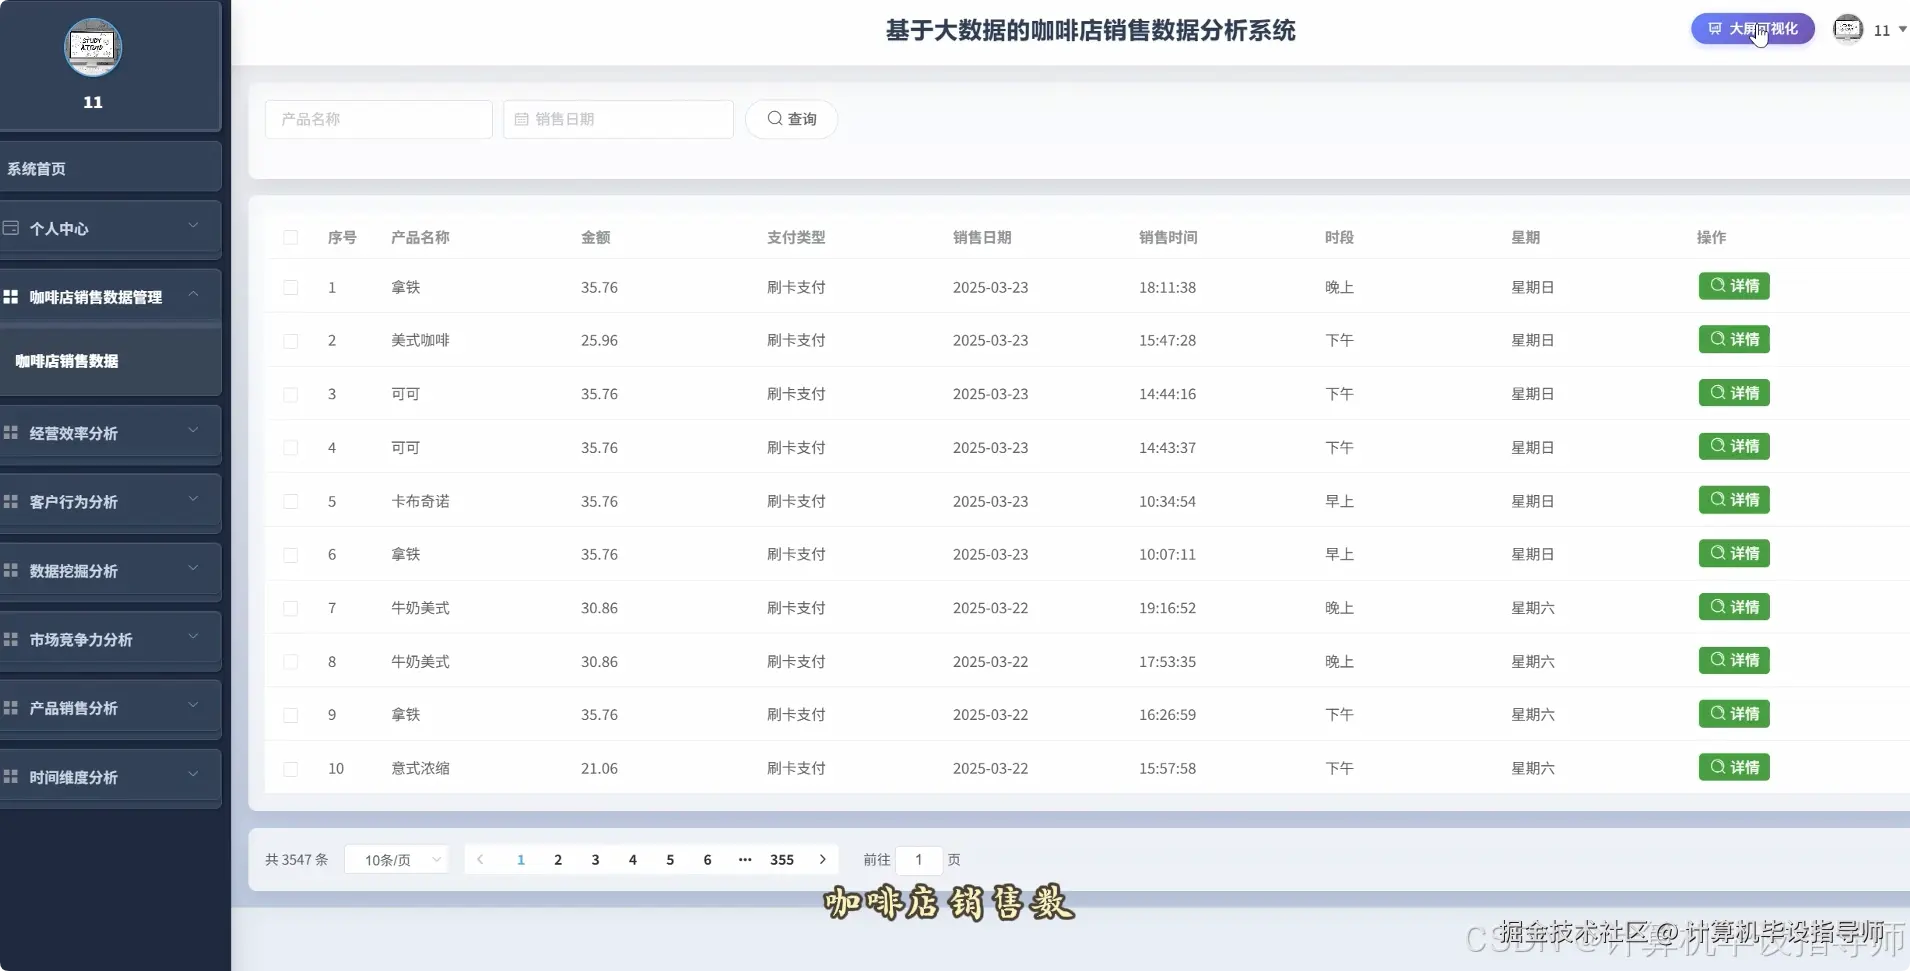Screen dimensions: 1910x971
Task: Open the 10条/页 page size dropdown
Action: (x=396, y=859)
